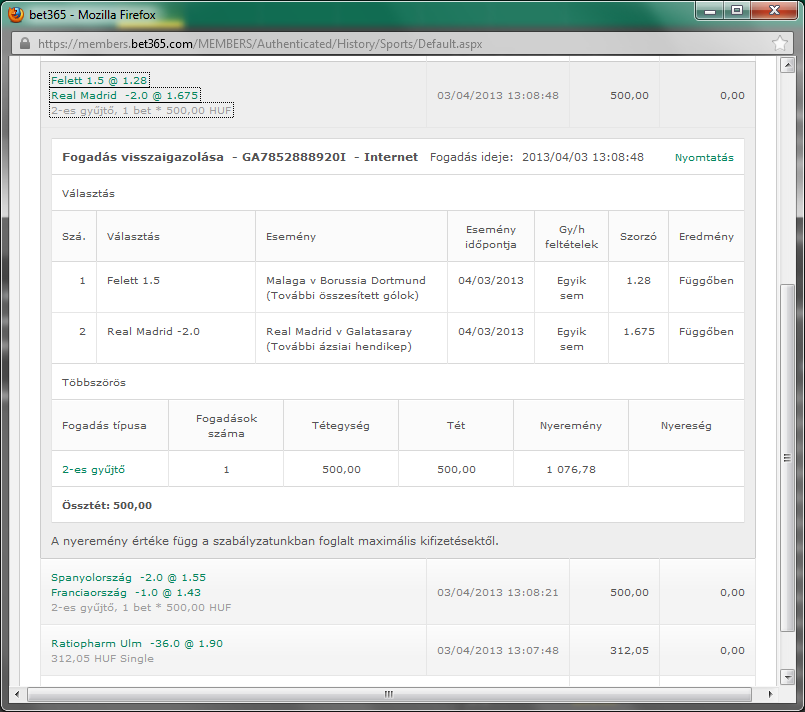805x712 pixels.
Task: Minimize the Firefox window
Action: click(x=711, y=10)
